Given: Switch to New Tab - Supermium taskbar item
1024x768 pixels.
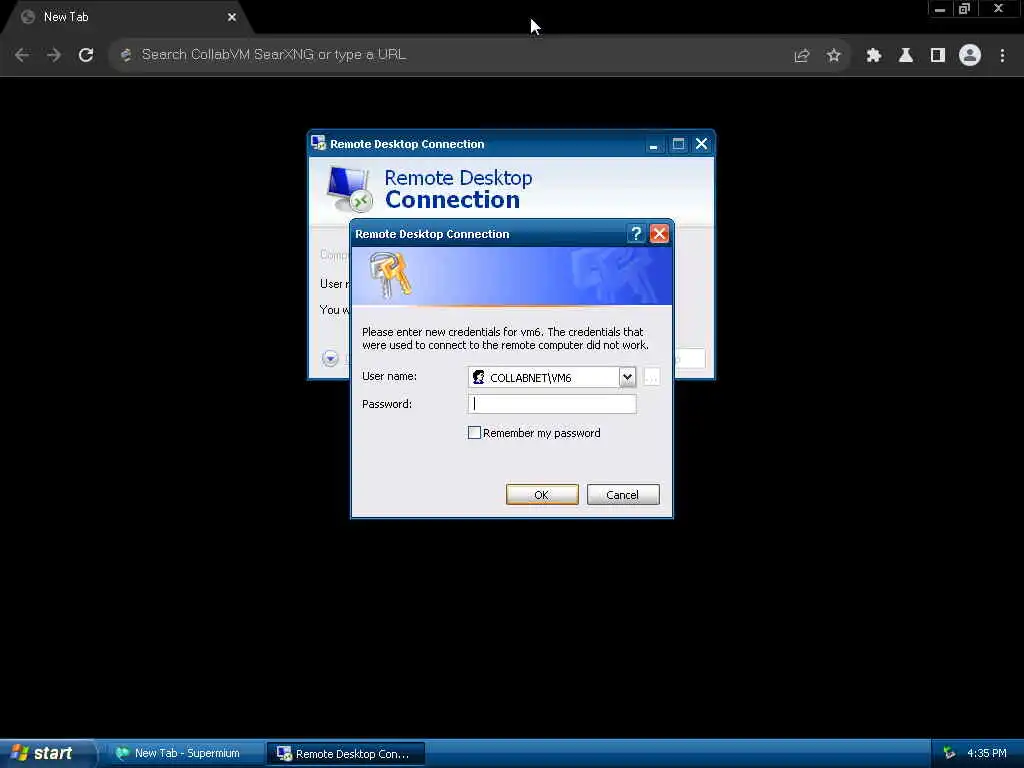Looking at the screenshot, I should point(185,754).
